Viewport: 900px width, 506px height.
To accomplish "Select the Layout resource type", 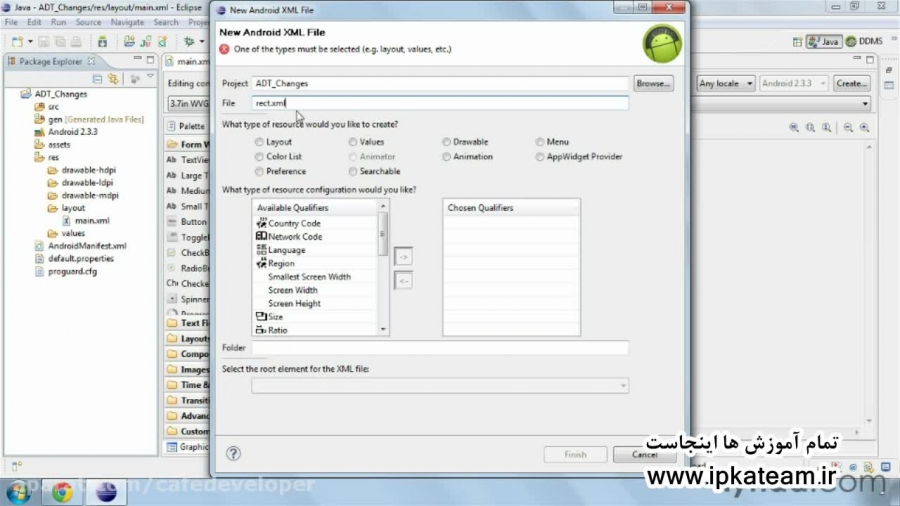I will click(260, 142).
